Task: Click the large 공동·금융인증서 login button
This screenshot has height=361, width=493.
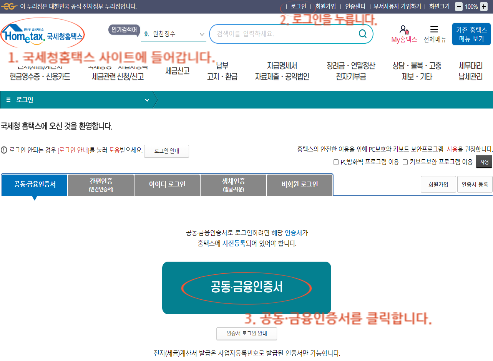Action: pos(246,288)
